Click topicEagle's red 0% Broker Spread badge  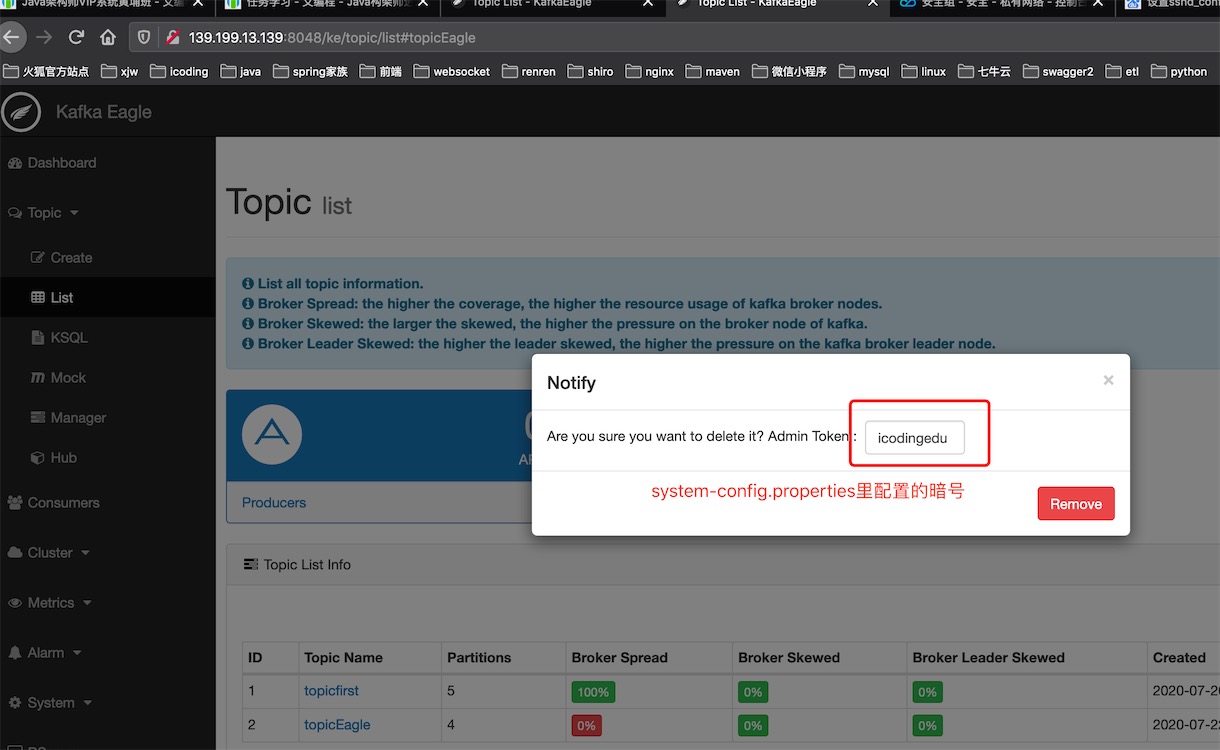[x=587, y=726]
